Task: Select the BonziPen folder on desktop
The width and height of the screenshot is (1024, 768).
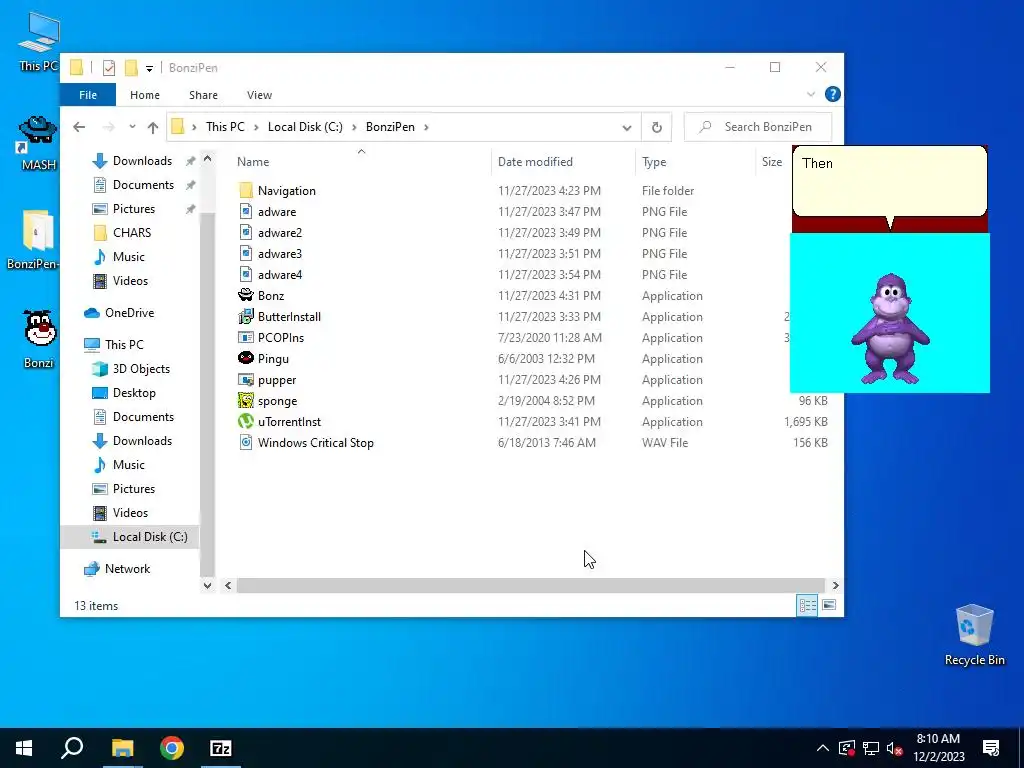Action: tap(34, 240)
